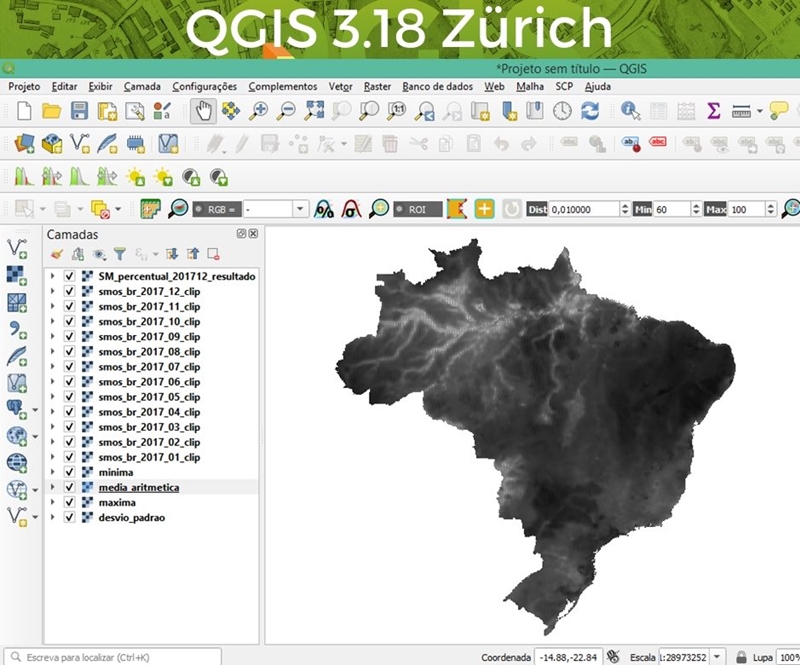The image size is (800, 665).
Task: Open the Camada menu
Action: [x=142, y=86]
